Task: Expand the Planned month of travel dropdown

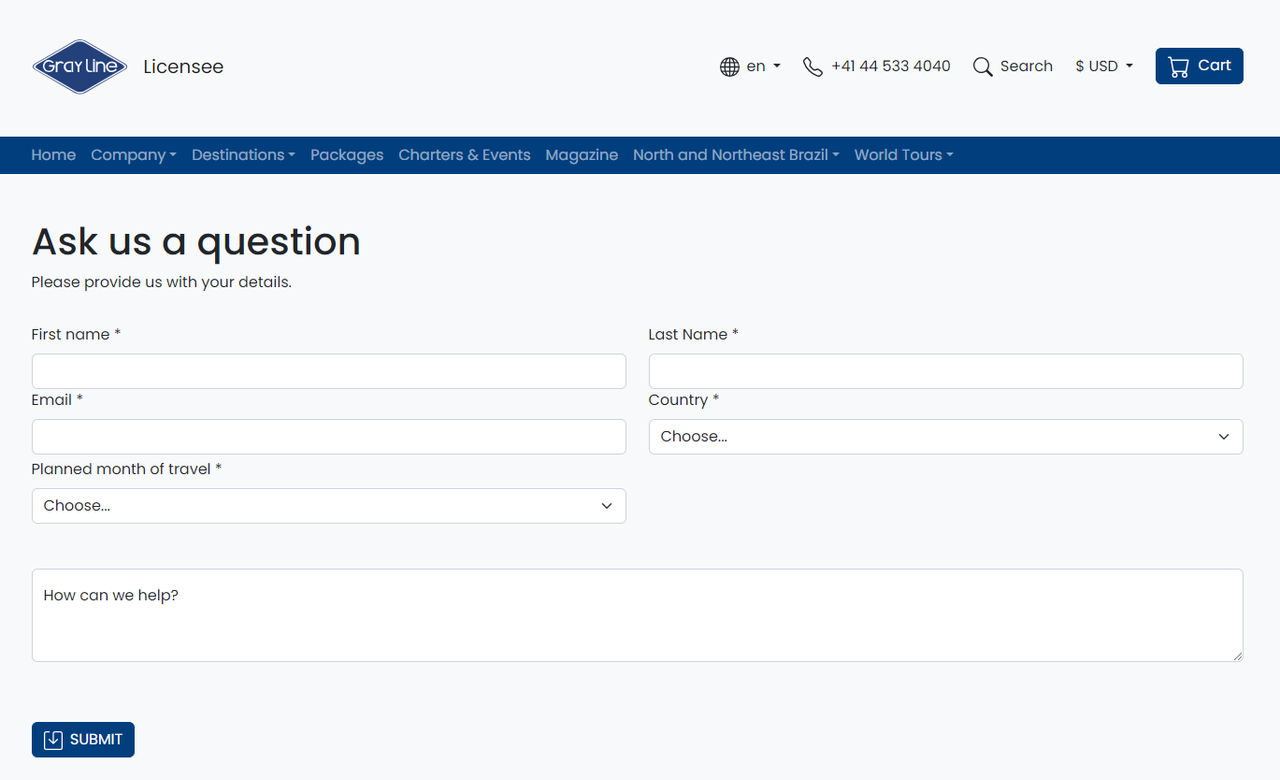Action: point(328,506)
